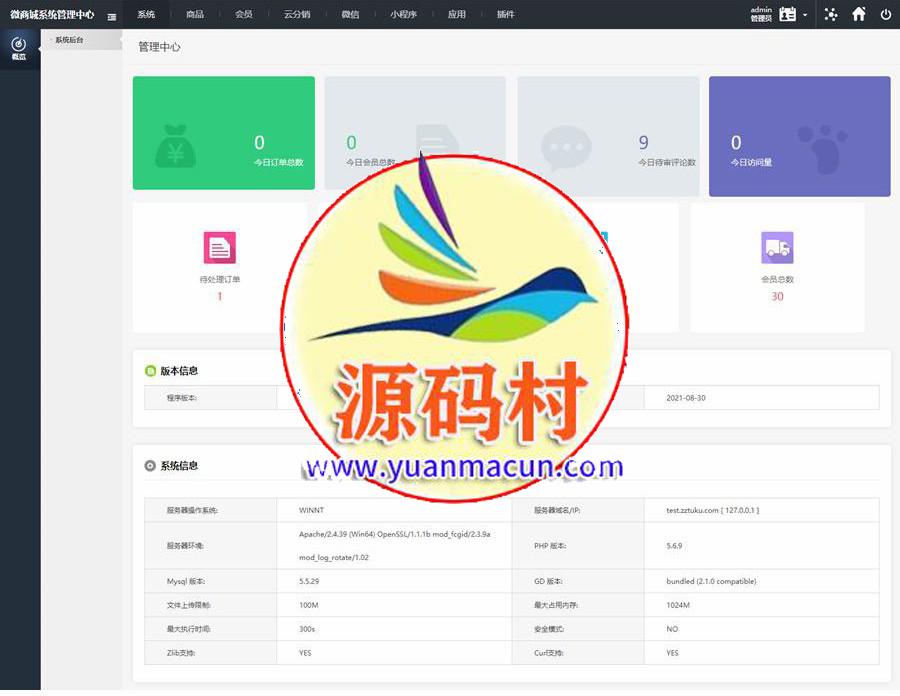This screenshot has height=696, width=900.
Task: Toggle the sidebar collapse hamburger icon
Action: pos(112,15)
